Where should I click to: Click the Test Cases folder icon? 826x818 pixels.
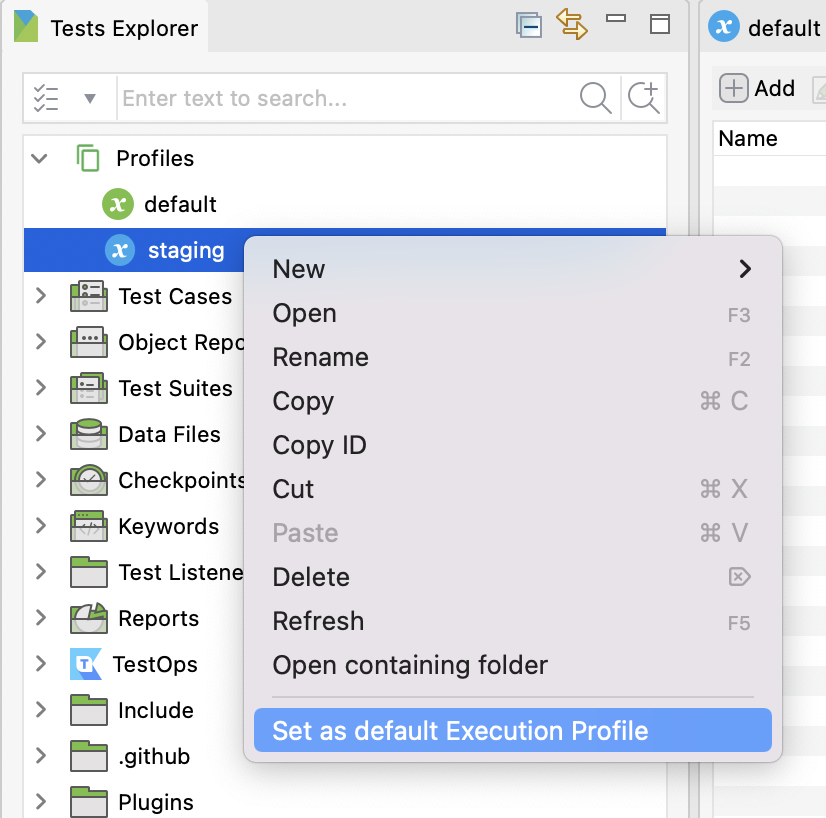coord(89,297)
